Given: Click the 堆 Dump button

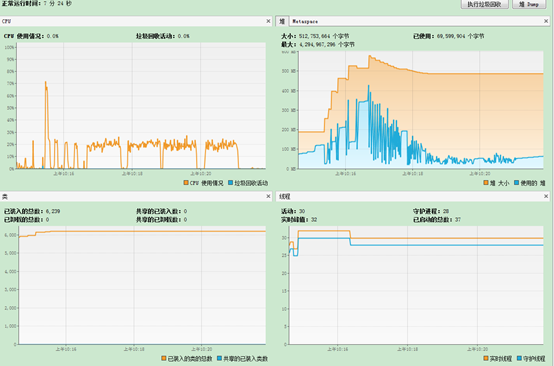Looking at the screenshot, I should (529, 4).
